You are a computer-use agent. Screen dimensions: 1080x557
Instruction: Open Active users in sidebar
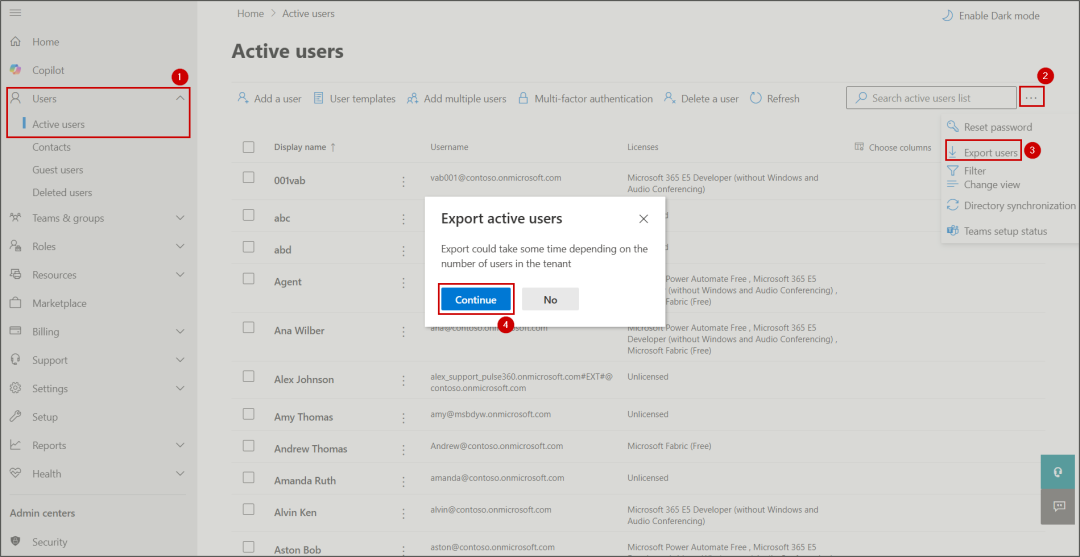(x=59, y=125)
